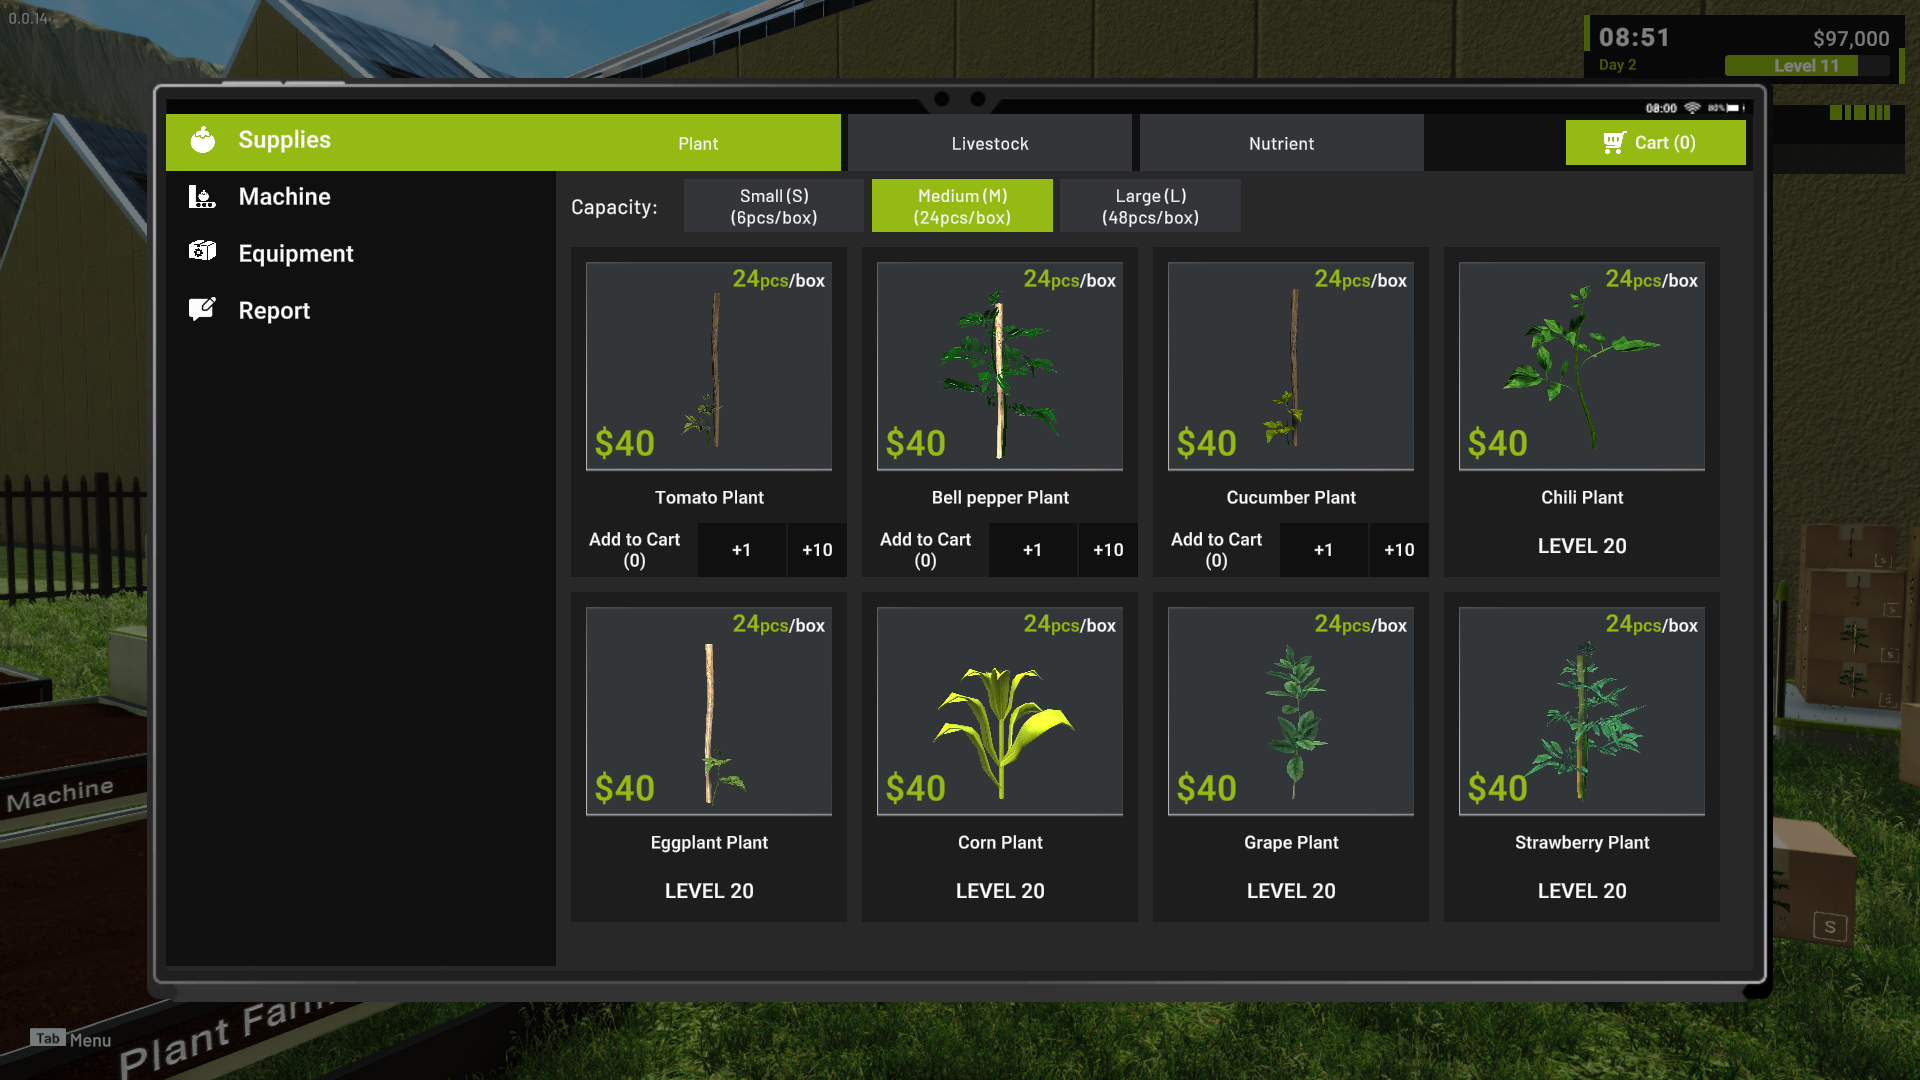
Task: Click the Report pencil icon
Action: [203, 309]
